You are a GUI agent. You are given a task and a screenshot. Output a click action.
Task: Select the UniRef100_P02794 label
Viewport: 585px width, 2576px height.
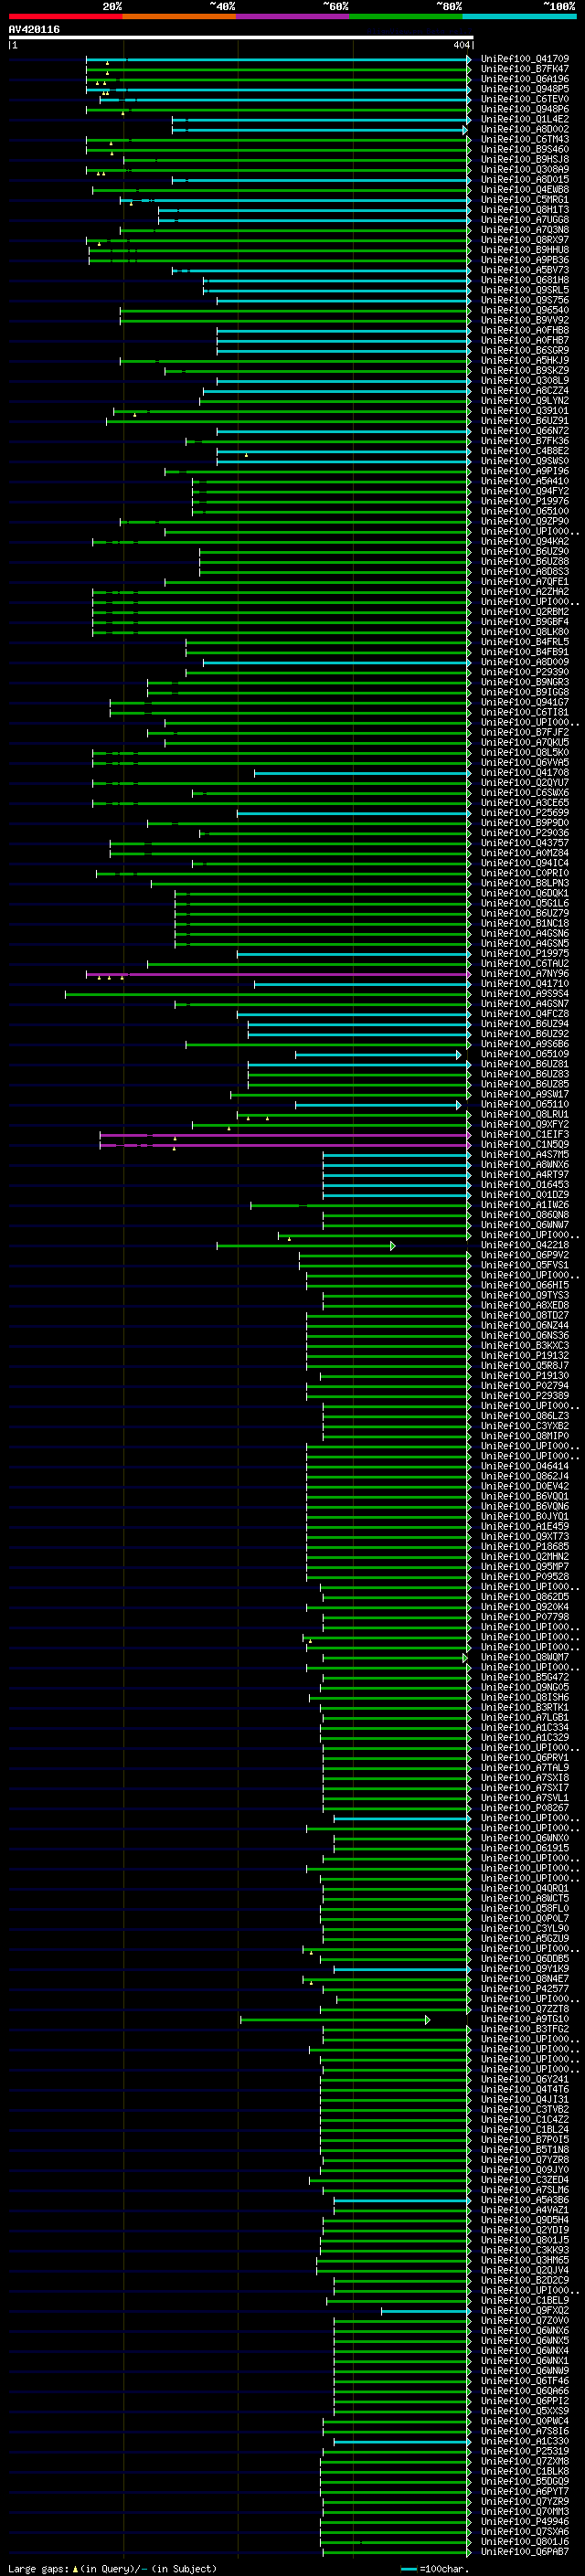[x=524, y=1385]
